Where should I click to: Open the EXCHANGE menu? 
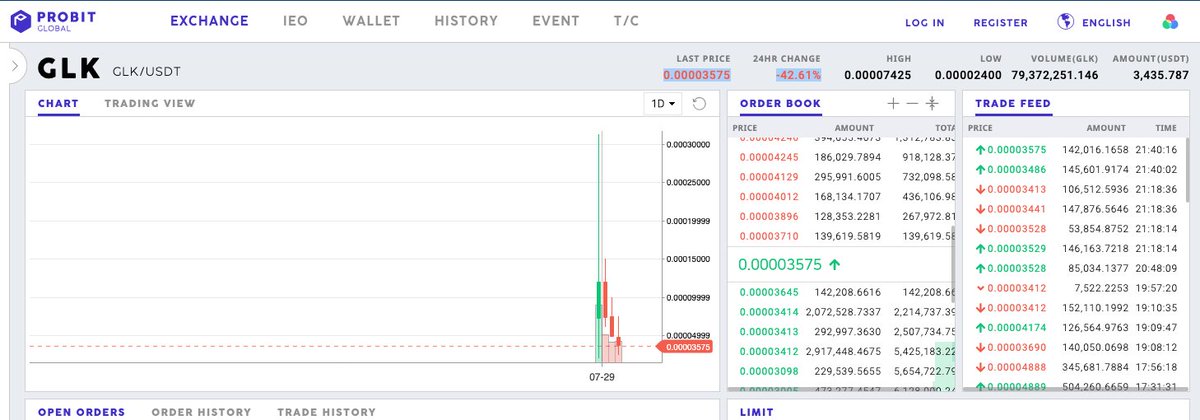[209, 21]
